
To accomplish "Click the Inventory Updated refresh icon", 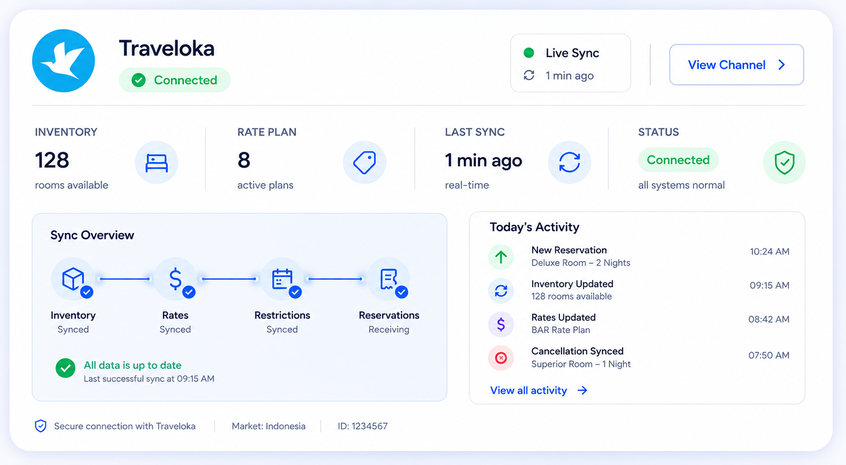I will [501, 291].
